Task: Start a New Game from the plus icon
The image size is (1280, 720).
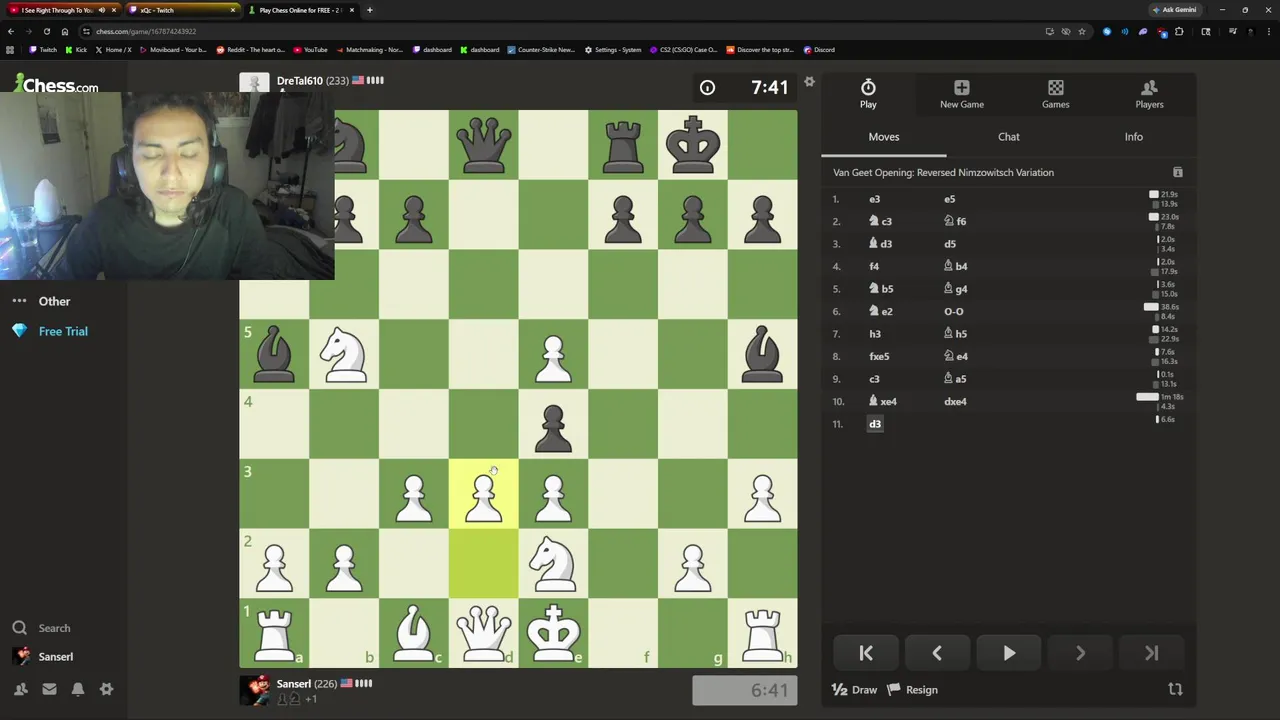Action: point(961,88)
